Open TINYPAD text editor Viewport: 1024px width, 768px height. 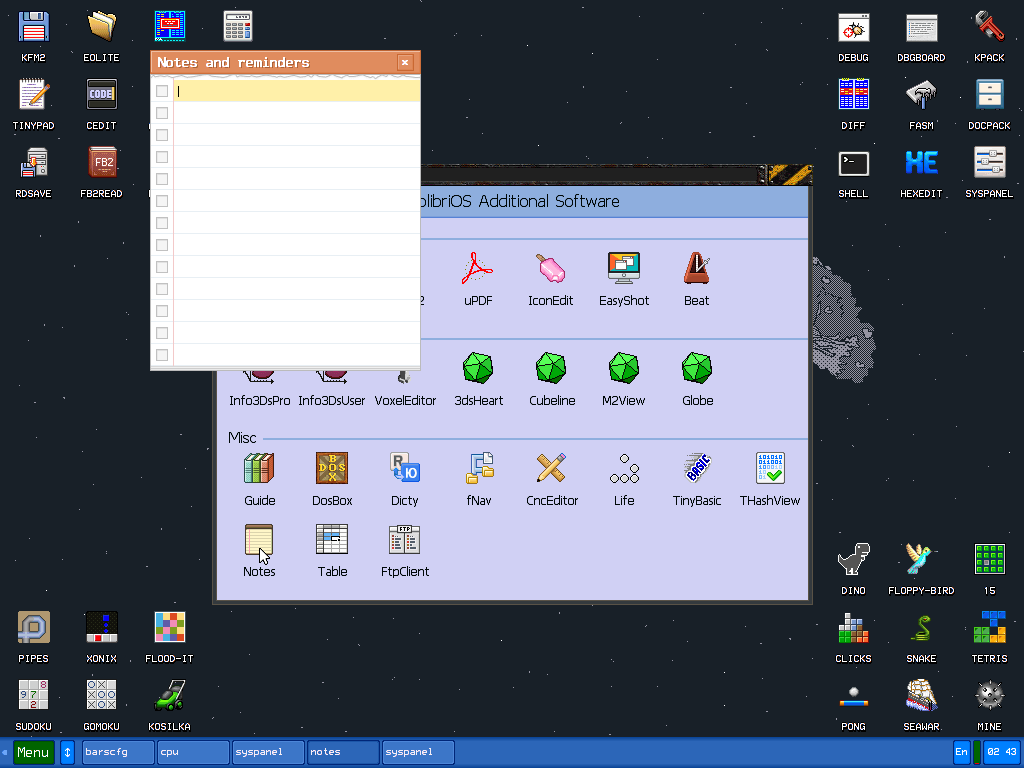[33, 95]
